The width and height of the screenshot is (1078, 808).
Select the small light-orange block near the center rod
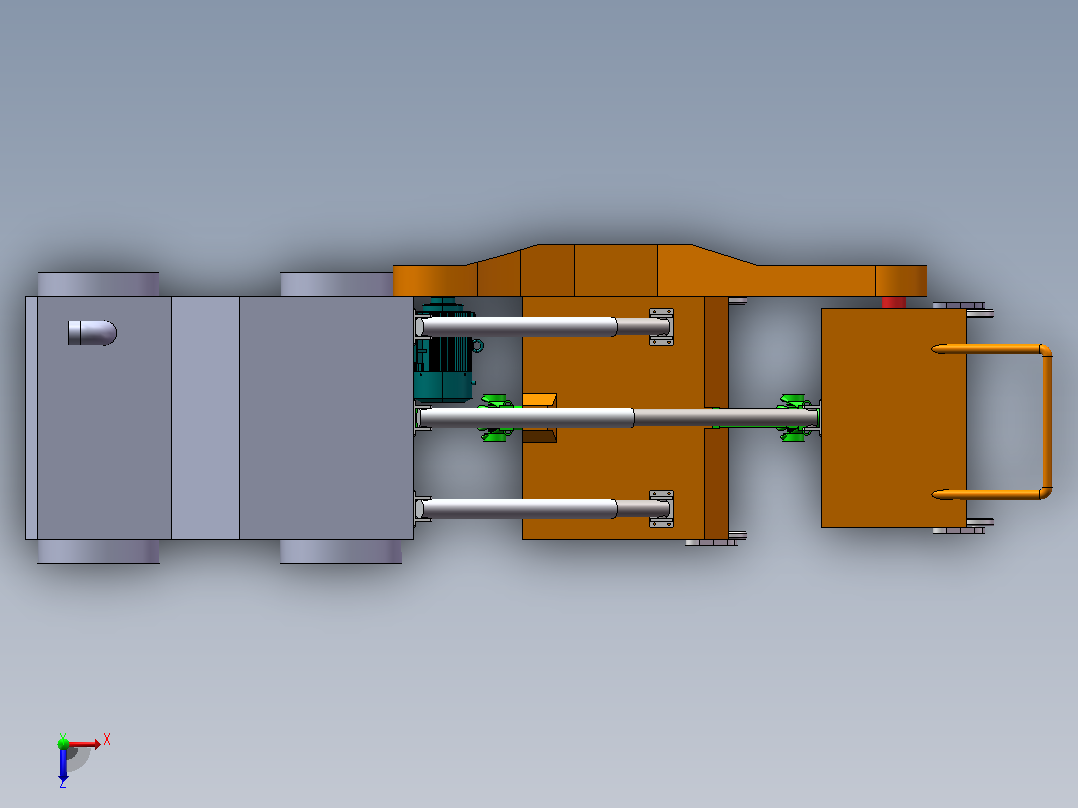pos(539,400)
